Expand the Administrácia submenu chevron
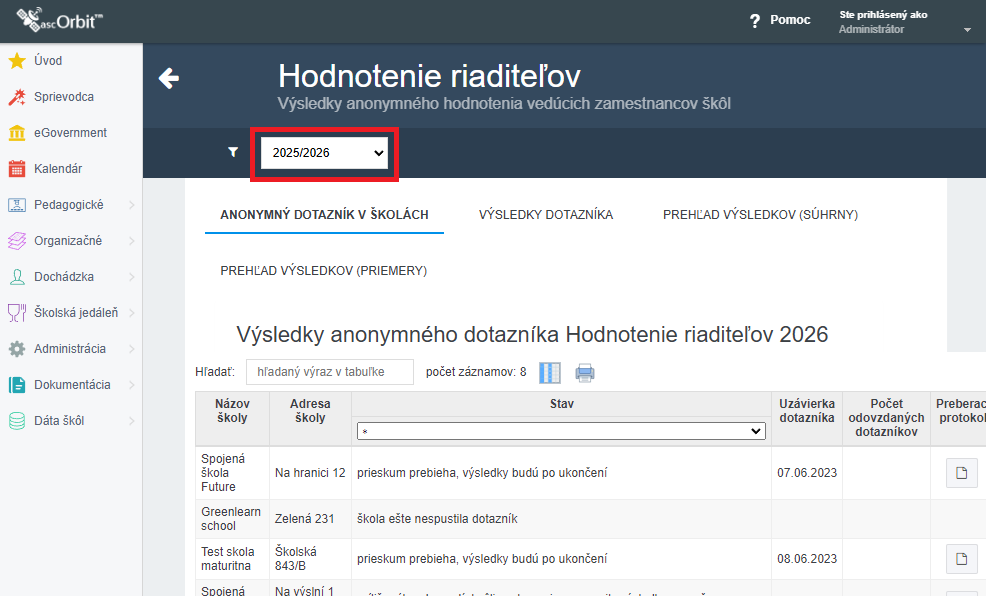This screenshot has width=986, height=596. pyautogui.click(x=131, y=349)
